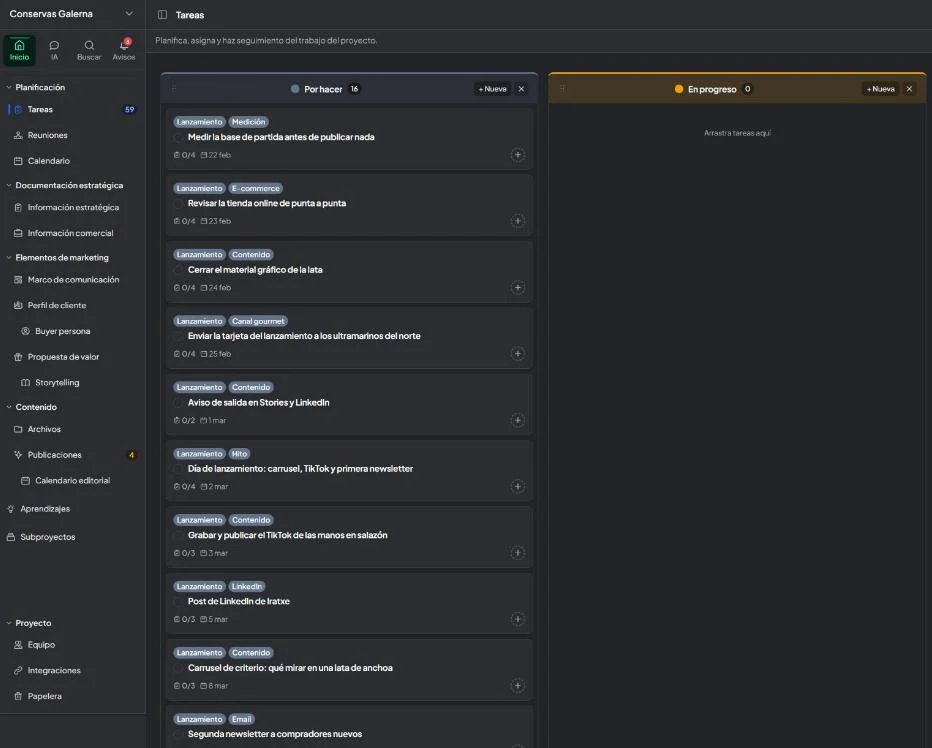The height and width of the screenshot is (748, 932).
Task: Click the E-commerce tag
Action: tap(256, 188)
